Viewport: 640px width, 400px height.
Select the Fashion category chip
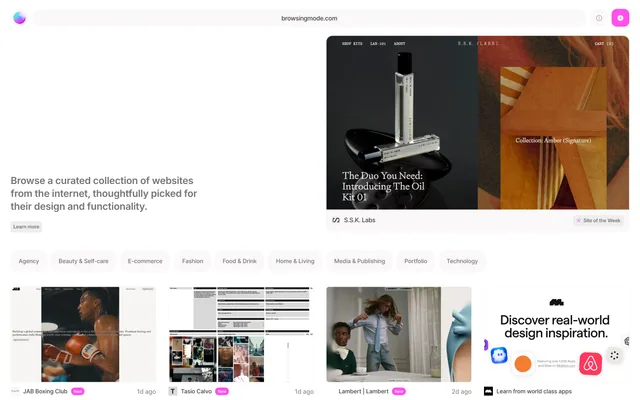click(x=193, y=261)
